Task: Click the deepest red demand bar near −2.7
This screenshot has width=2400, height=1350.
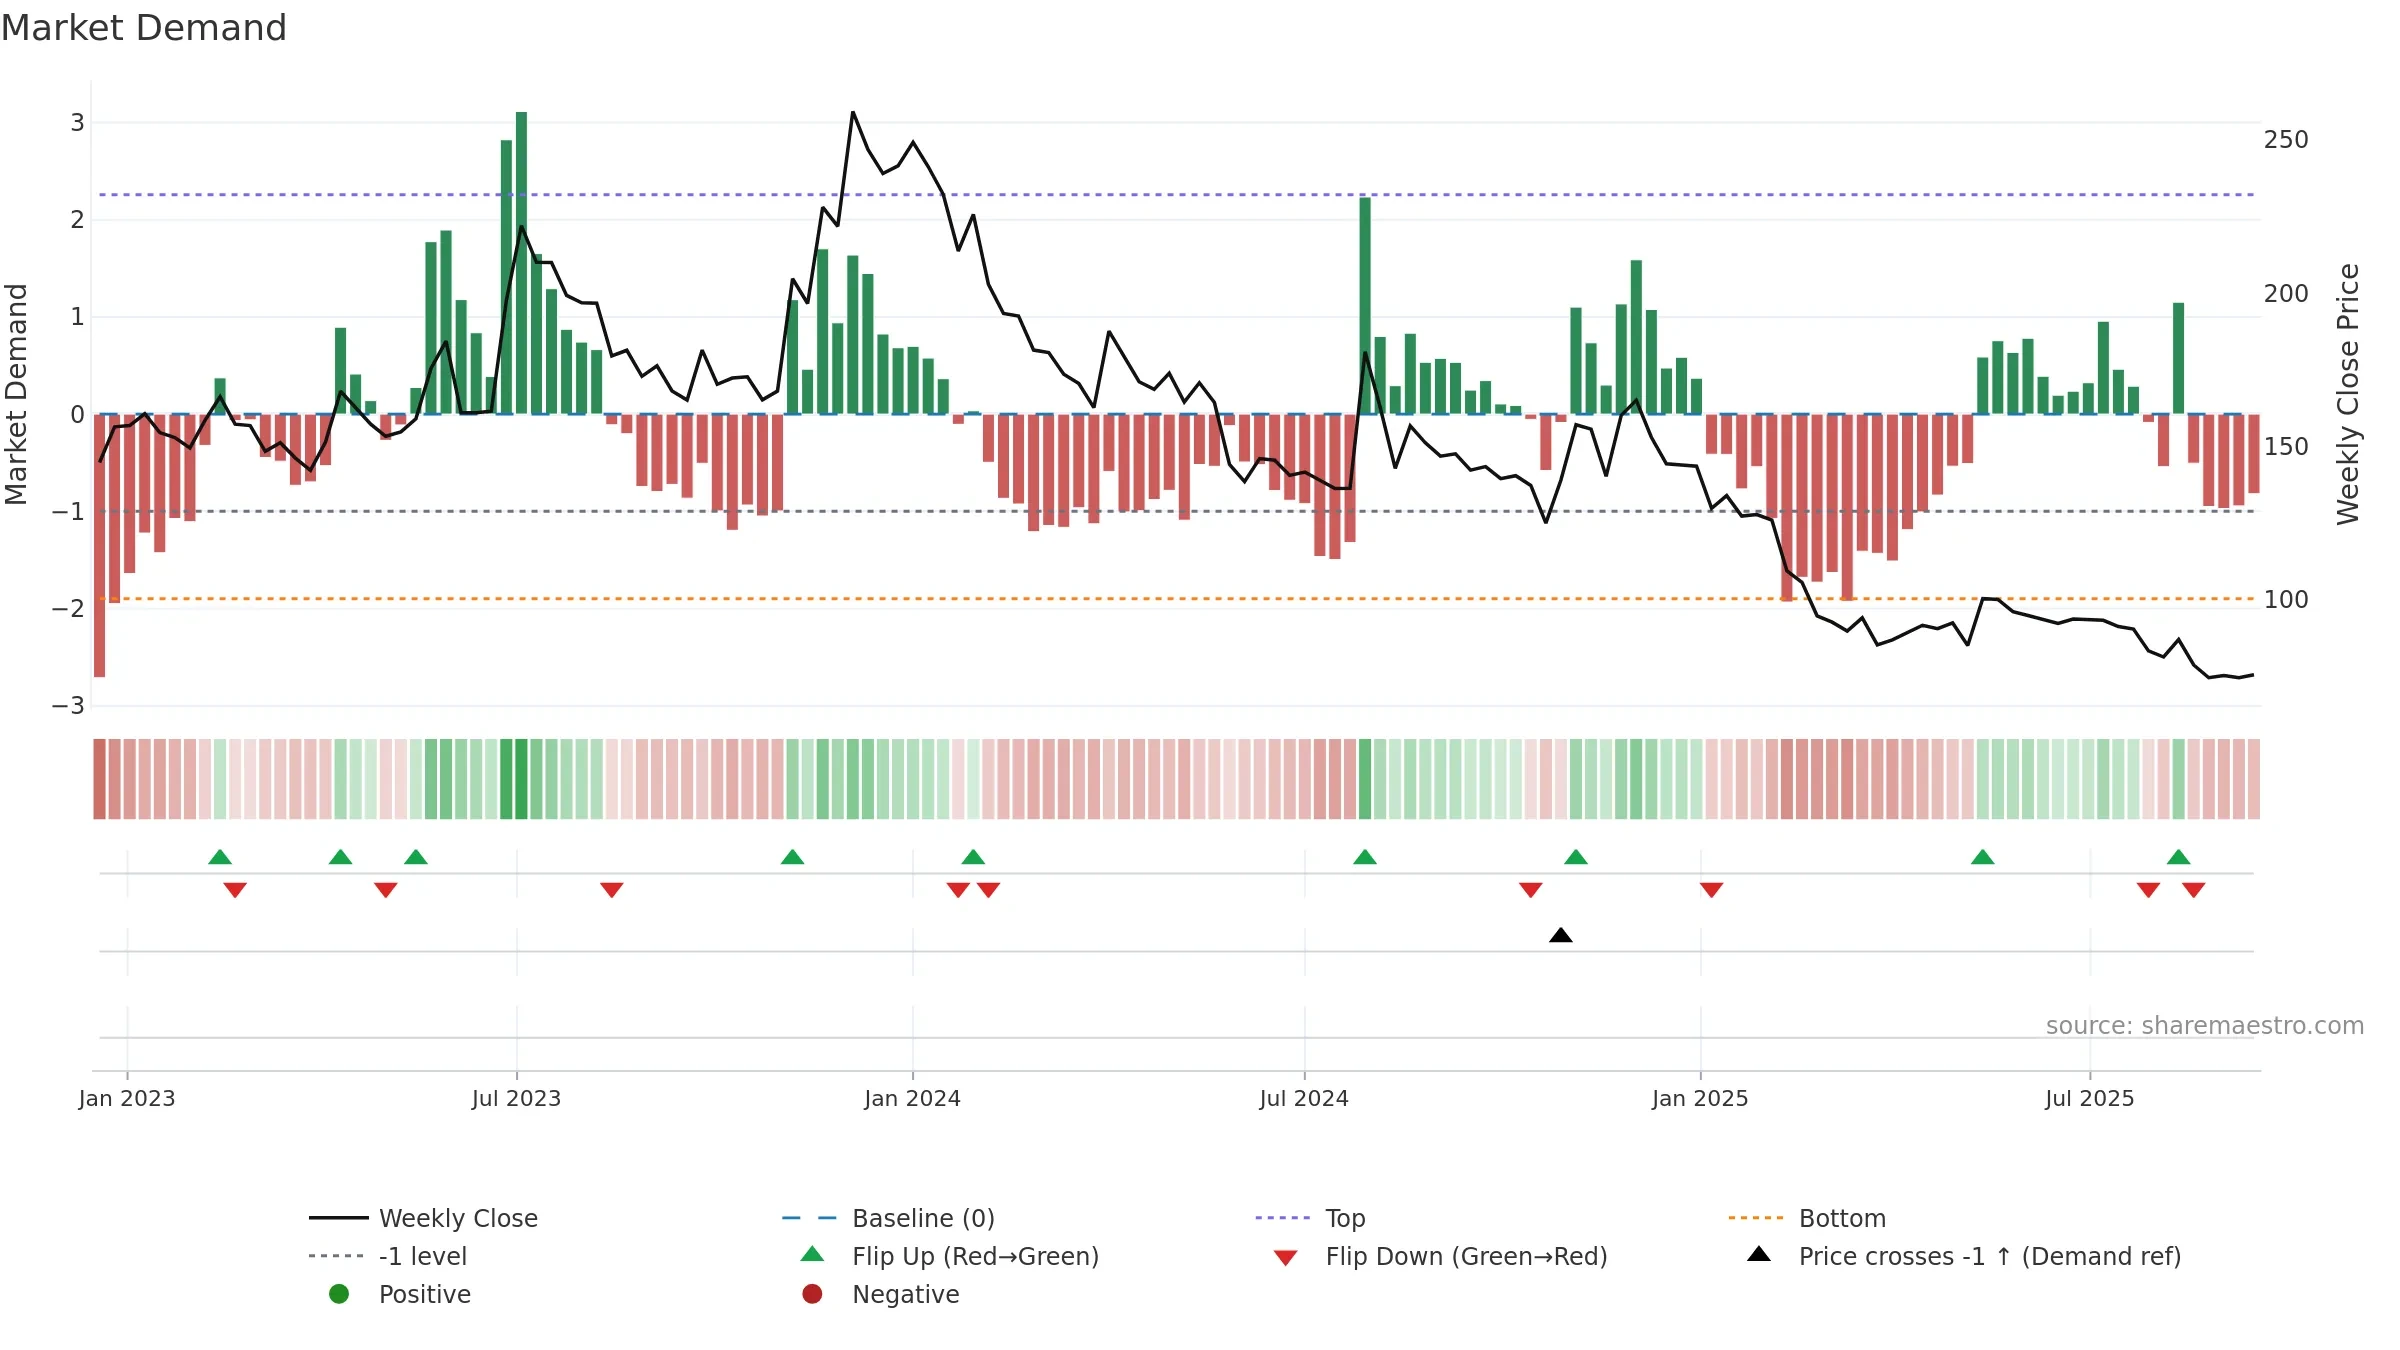Action: click(99, 546)
